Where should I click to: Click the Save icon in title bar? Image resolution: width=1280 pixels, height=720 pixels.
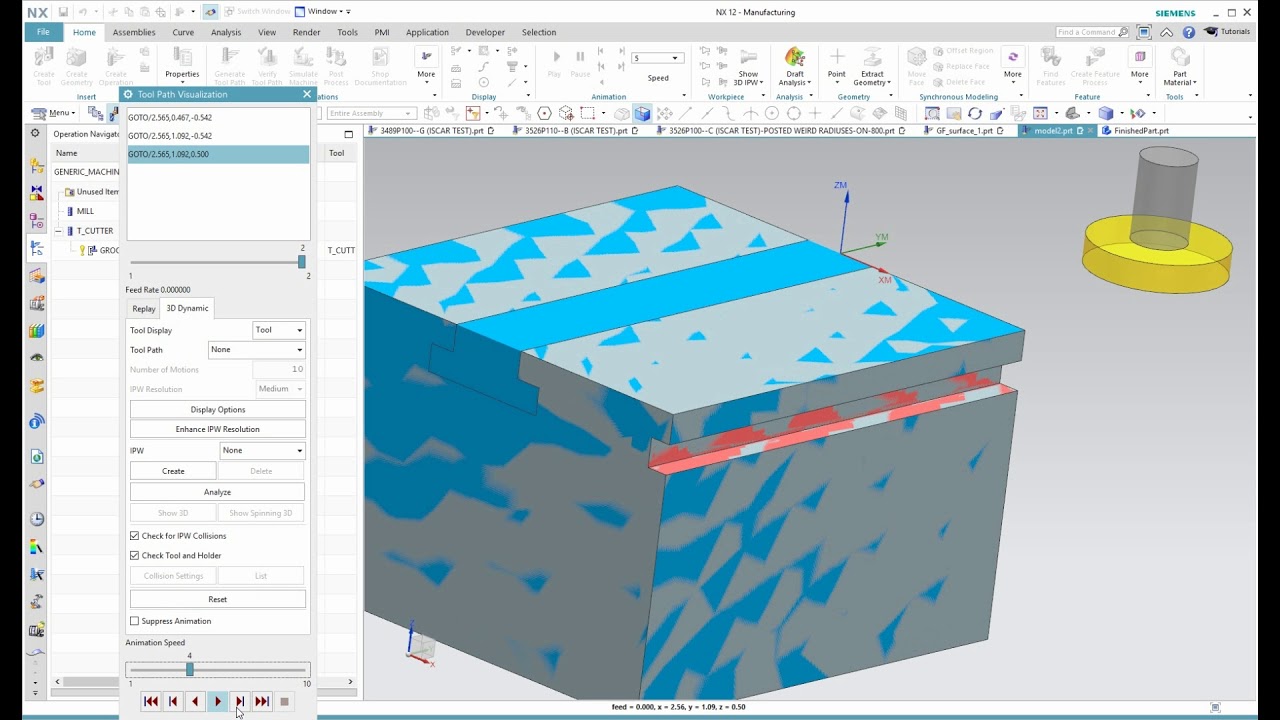click(63, 12)
